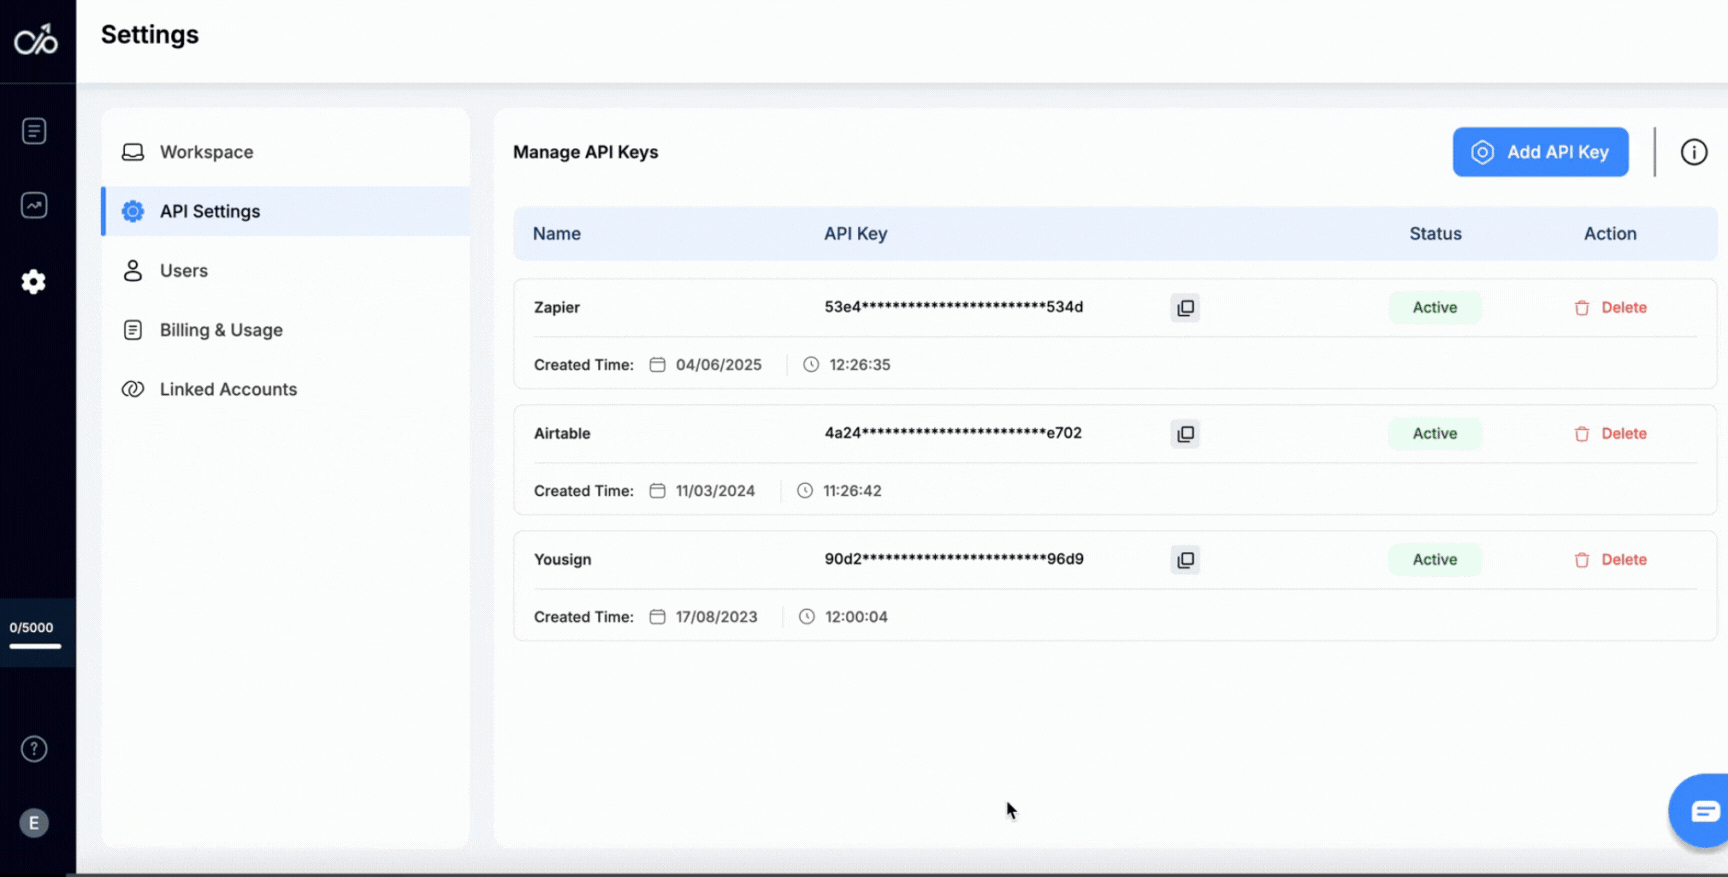Screen dimensions: 1728x877
Task: Open the documents icon in left sidebar
Action: (34, 131)
